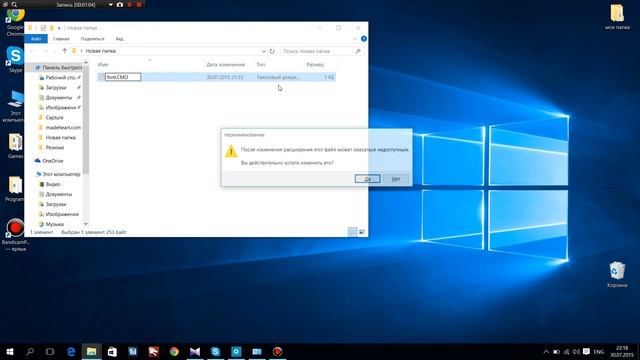Image resolution: width=640 pixels, height=360 pixels.
Task: Confirm the rename with the Да button
Action: click(367, 179)
